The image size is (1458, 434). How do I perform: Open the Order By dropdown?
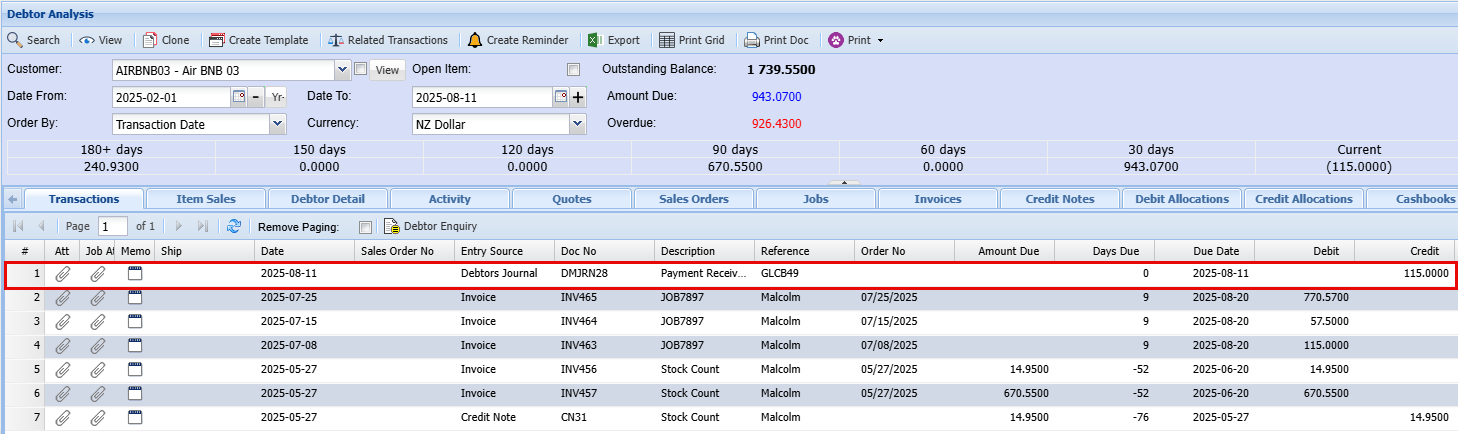(x=277, y=125)
